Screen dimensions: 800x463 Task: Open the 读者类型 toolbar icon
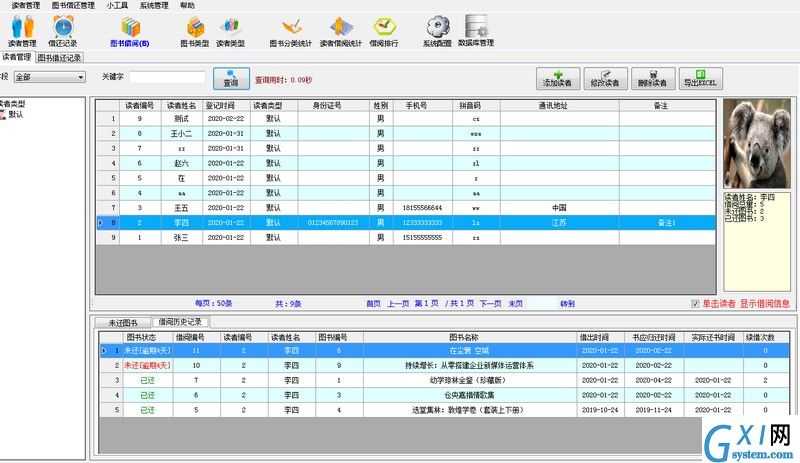click(231, 31)
